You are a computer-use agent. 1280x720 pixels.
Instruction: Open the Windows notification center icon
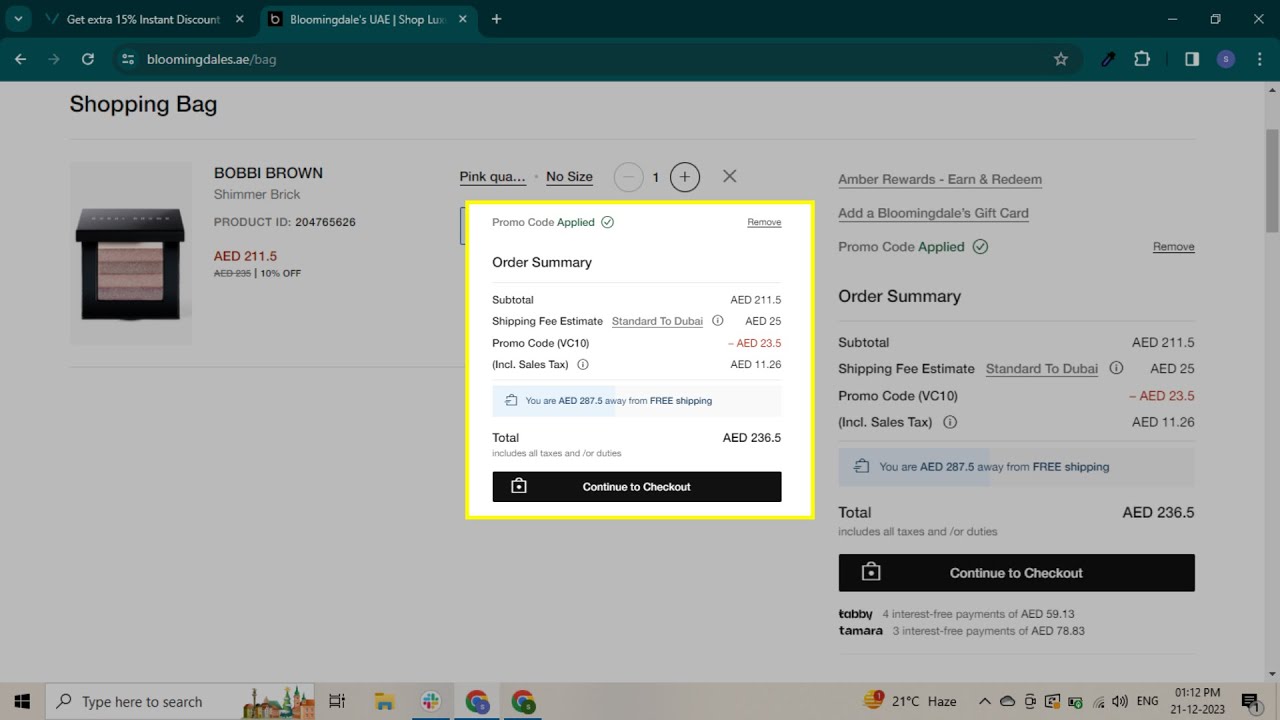(1250, 702)
